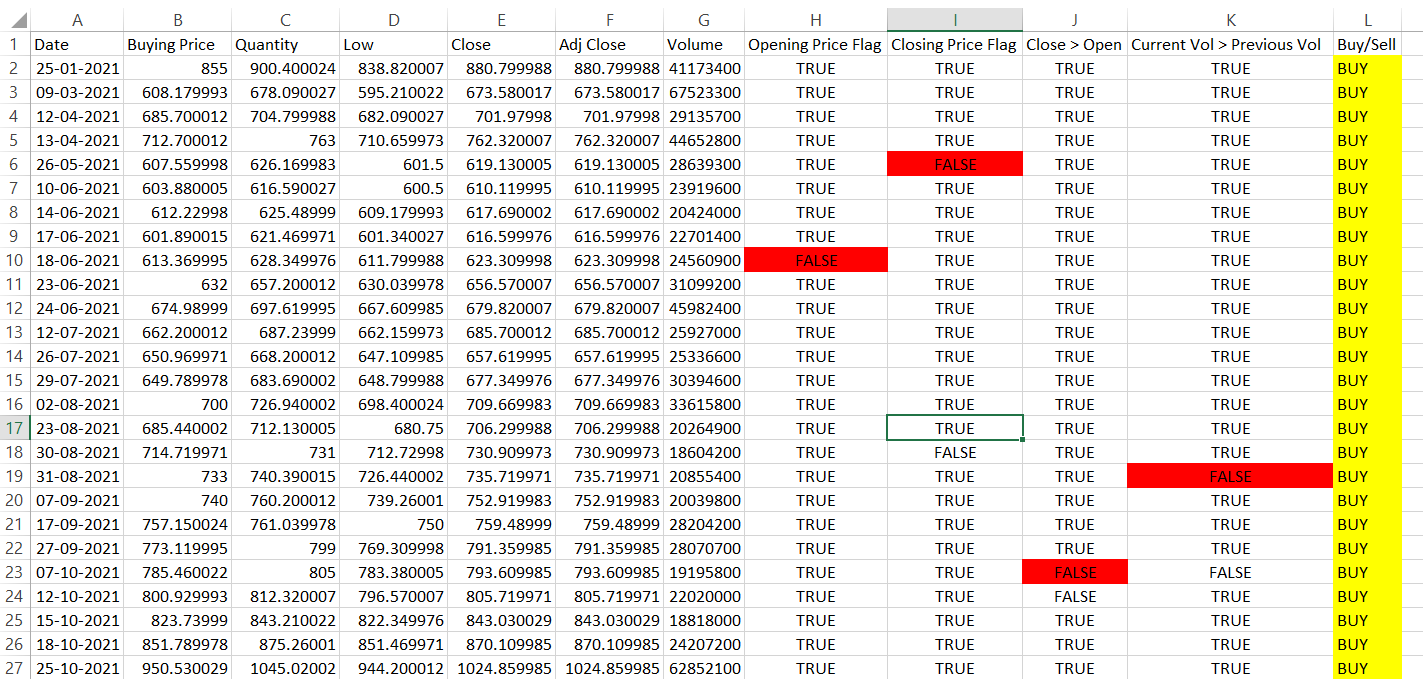
Task: Click date cell 25-01-2021
Action: coord(77,68)
